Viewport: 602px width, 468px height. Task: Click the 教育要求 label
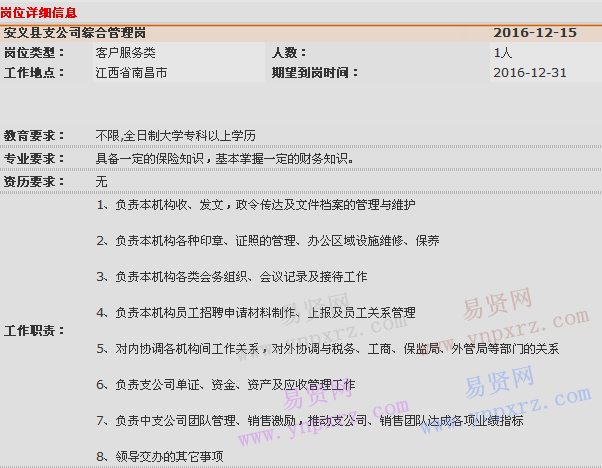pos(33,136)
